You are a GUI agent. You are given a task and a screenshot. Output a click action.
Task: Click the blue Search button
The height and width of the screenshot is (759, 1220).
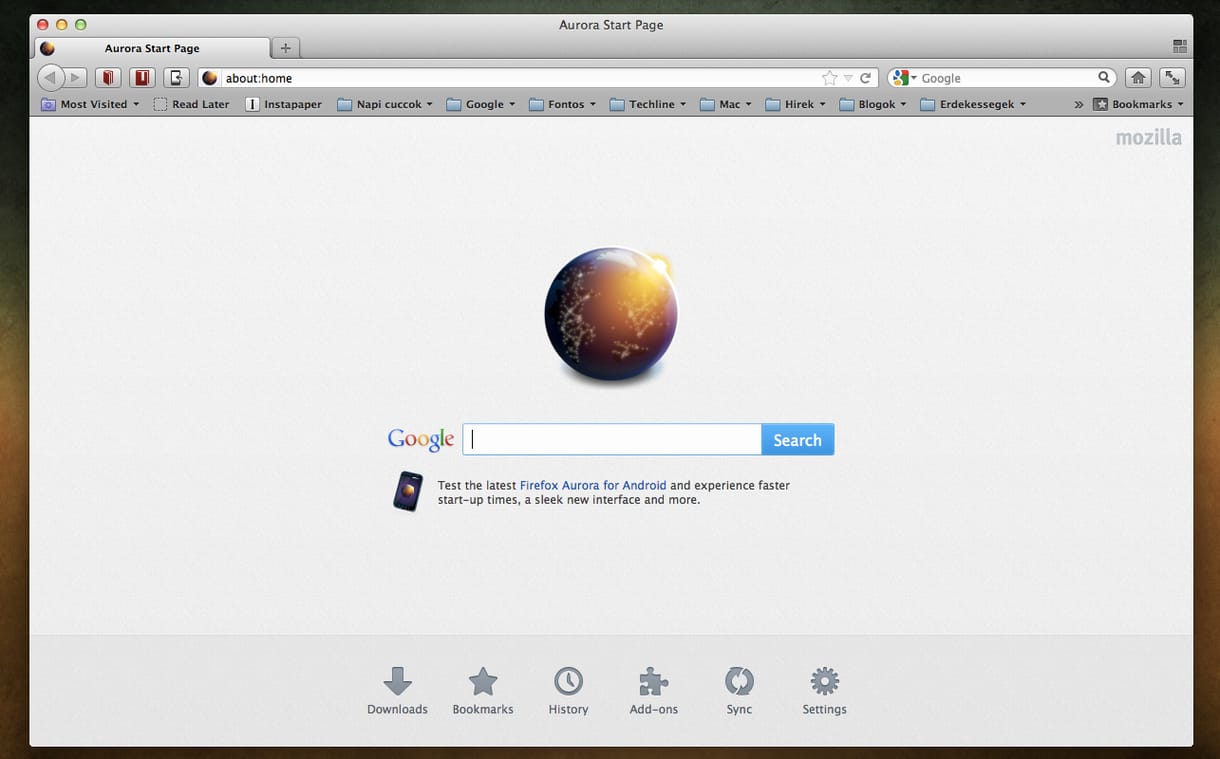coord(797,440)
